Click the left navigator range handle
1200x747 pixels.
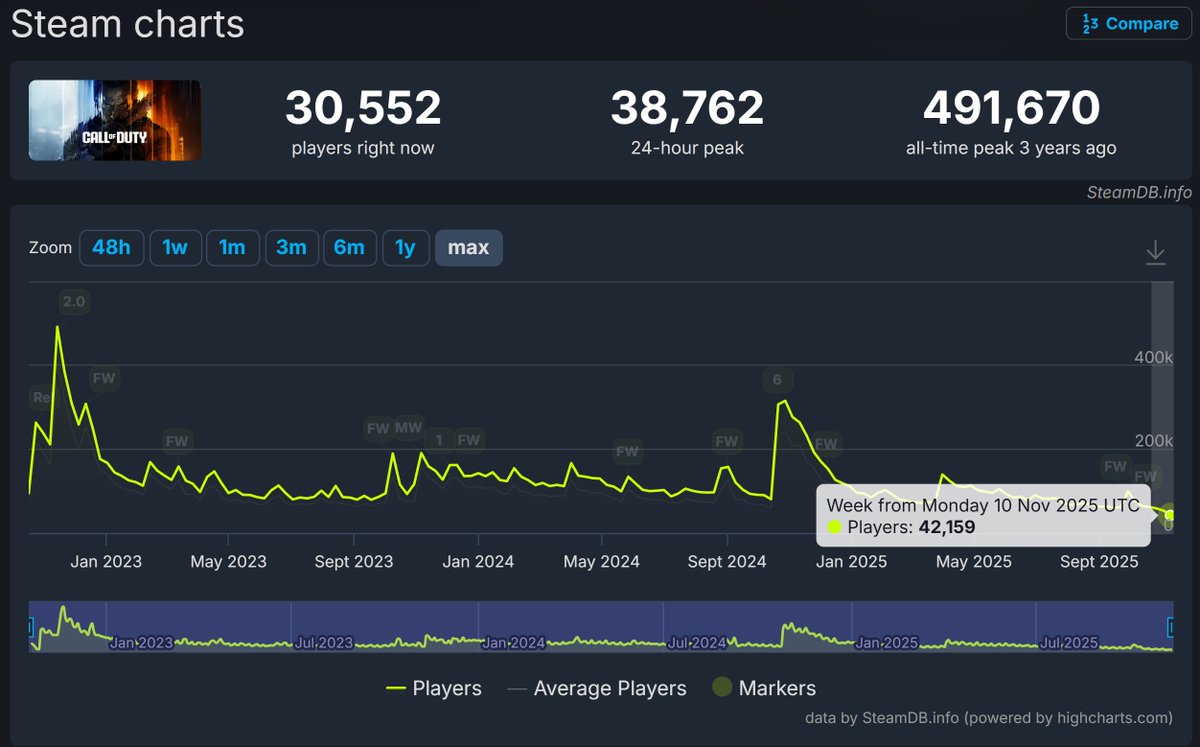click(x=29, y=627)
